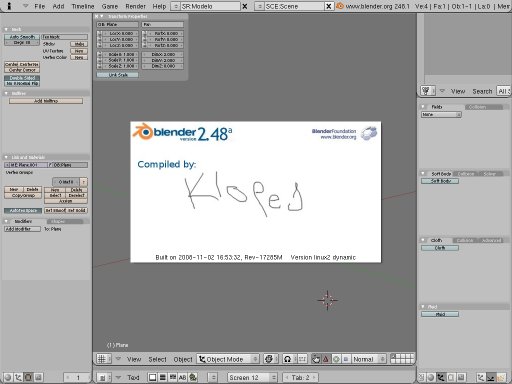Collapse the Link and Materials panel triangle

[x=6, y=157]
